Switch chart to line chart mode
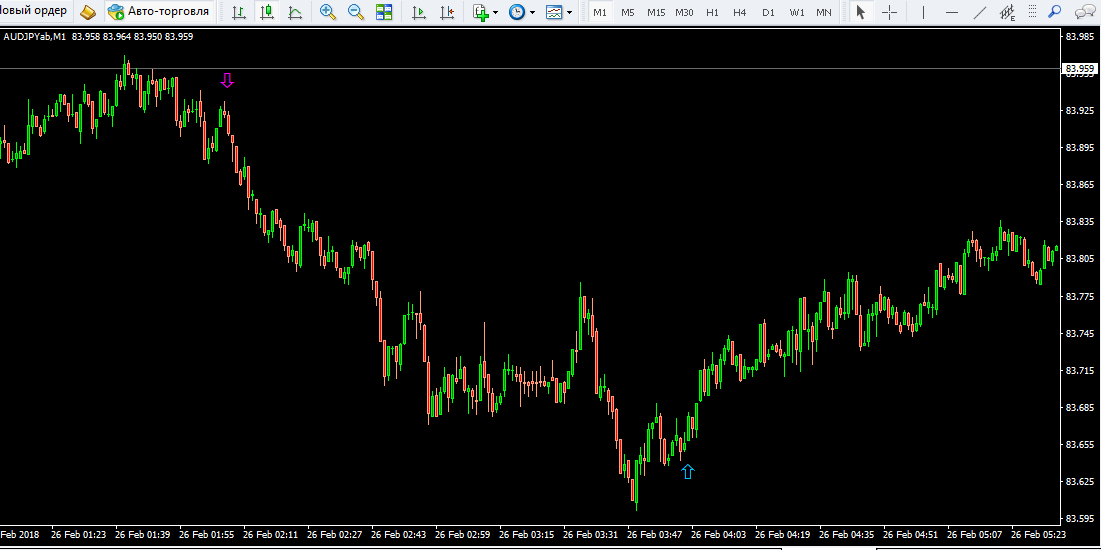Image resolution: width=1101 pixels, height=550 pixels. (x=295, y=12)
